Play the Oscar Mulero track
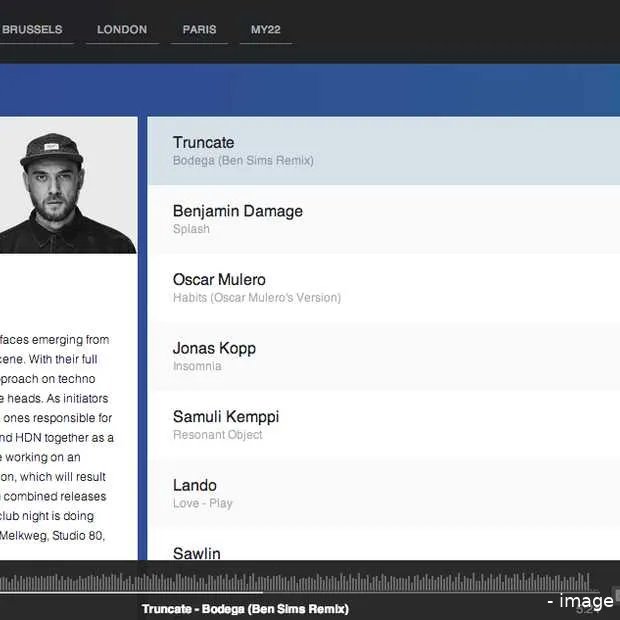This screenshot has height=620, width=620. pyautogui.click(x=384, y=288)
